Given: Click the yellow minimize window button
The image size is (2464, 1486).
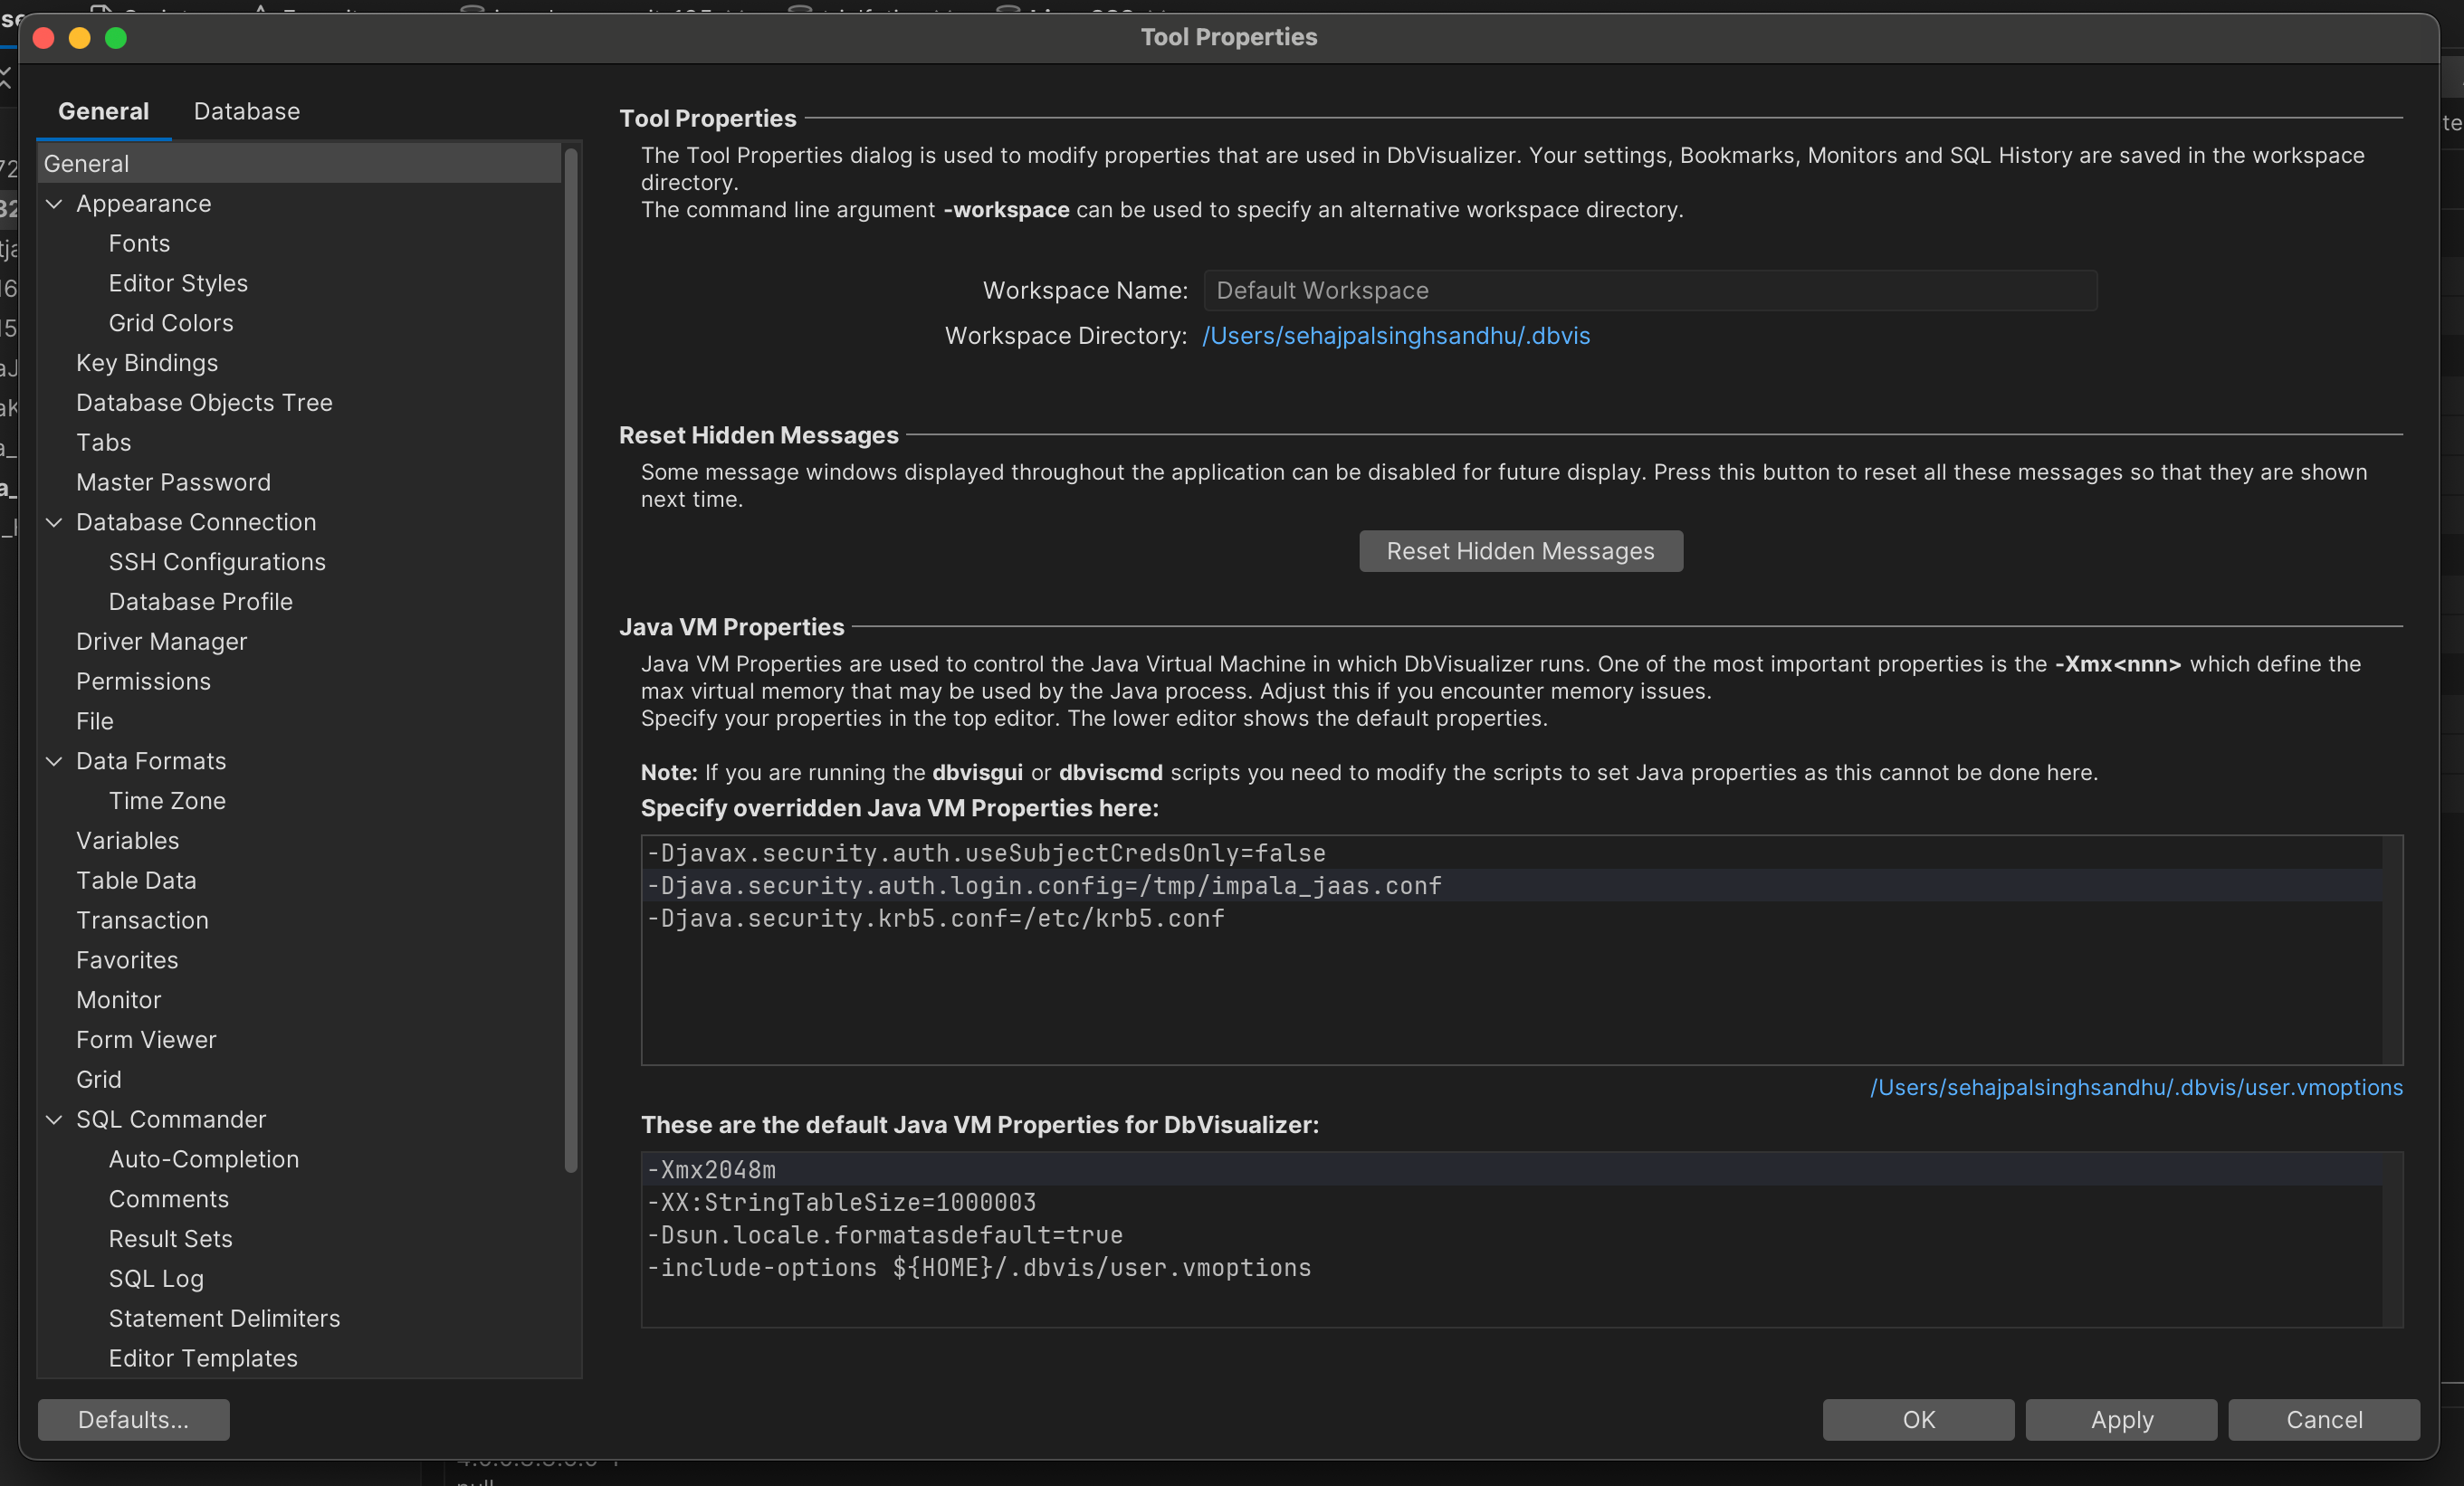Looking at the screenshot, I should coord(80,38).
